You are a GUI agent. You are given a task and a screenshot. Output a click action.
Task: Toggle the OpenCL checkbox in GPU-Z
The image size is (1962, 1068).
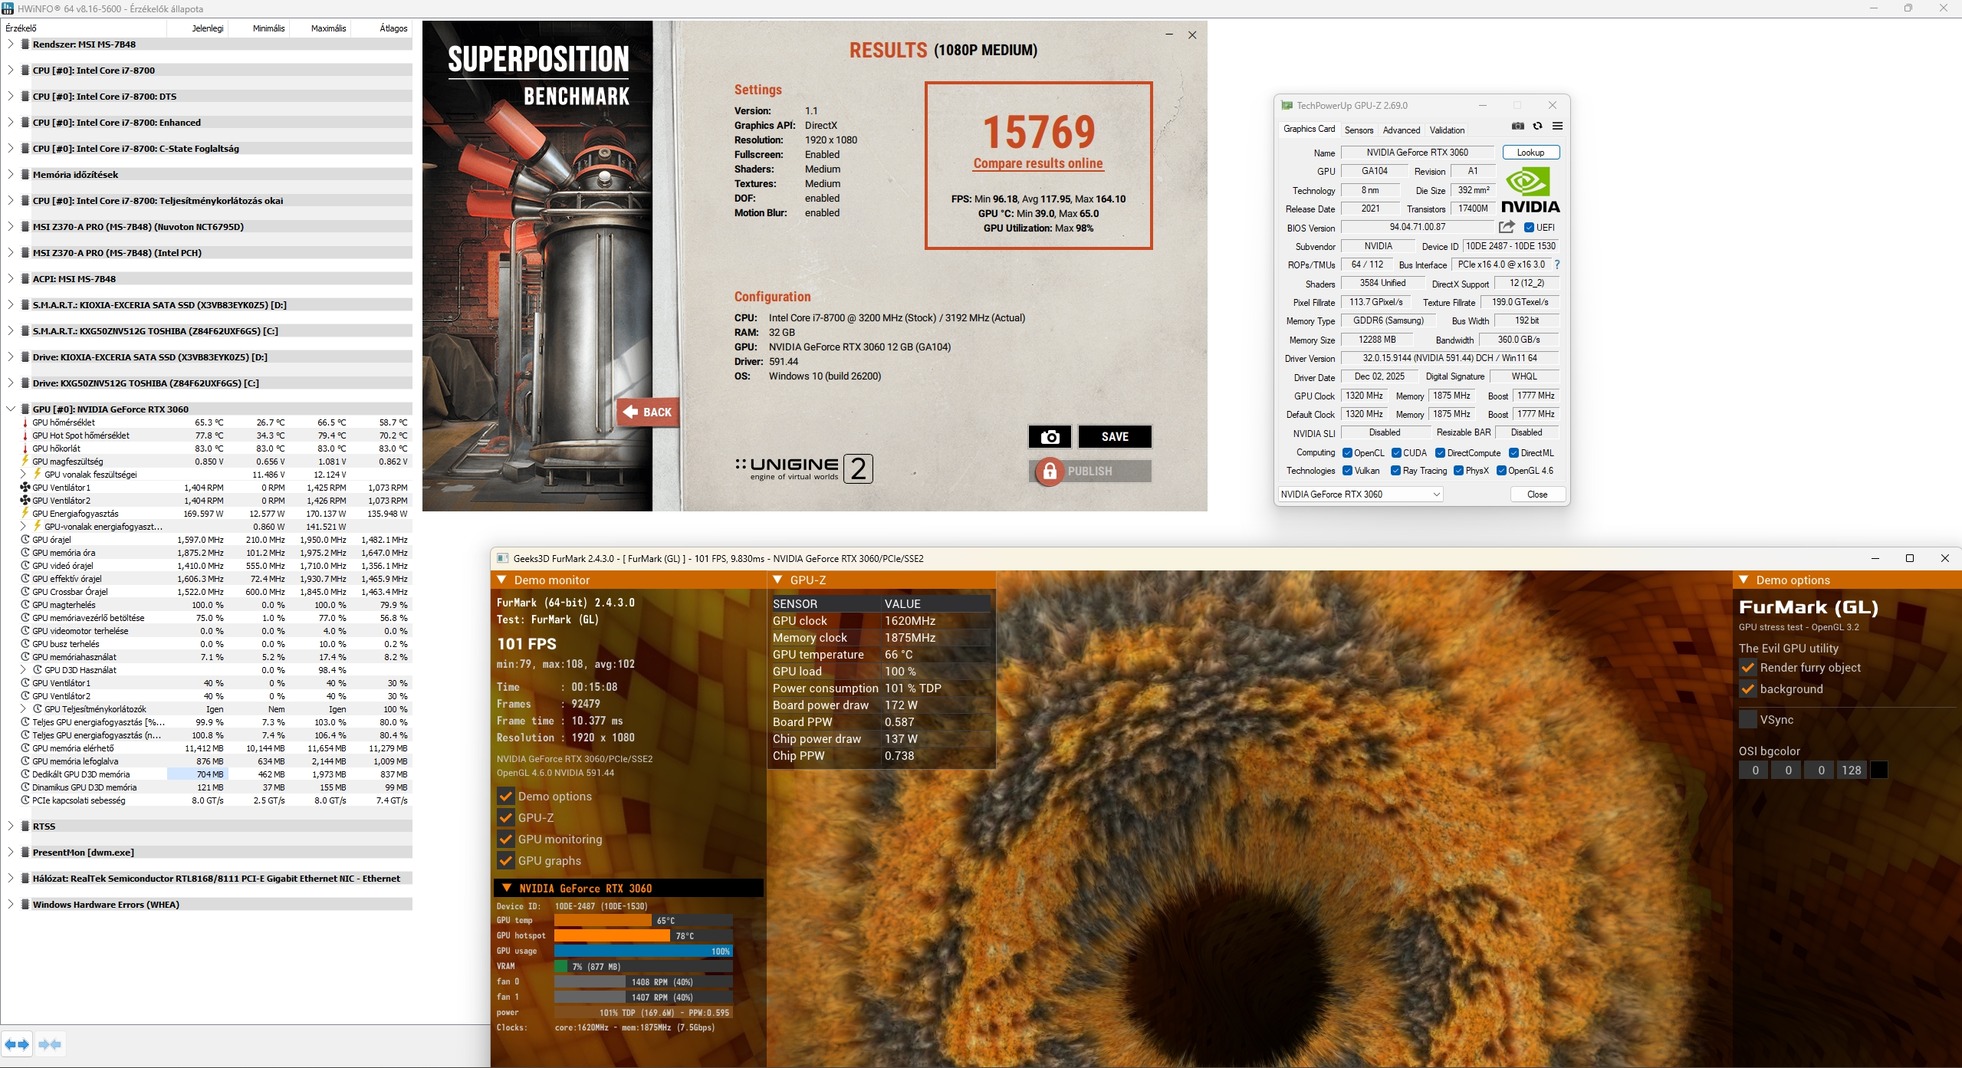1347,453
